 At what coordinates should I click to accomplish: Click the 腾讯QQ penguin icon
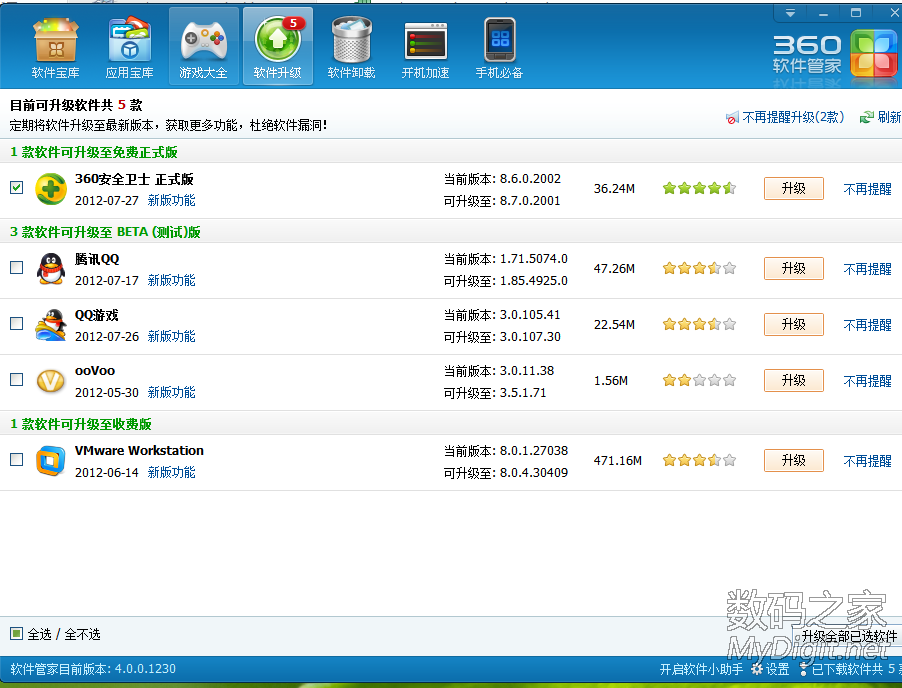[51, 269]
